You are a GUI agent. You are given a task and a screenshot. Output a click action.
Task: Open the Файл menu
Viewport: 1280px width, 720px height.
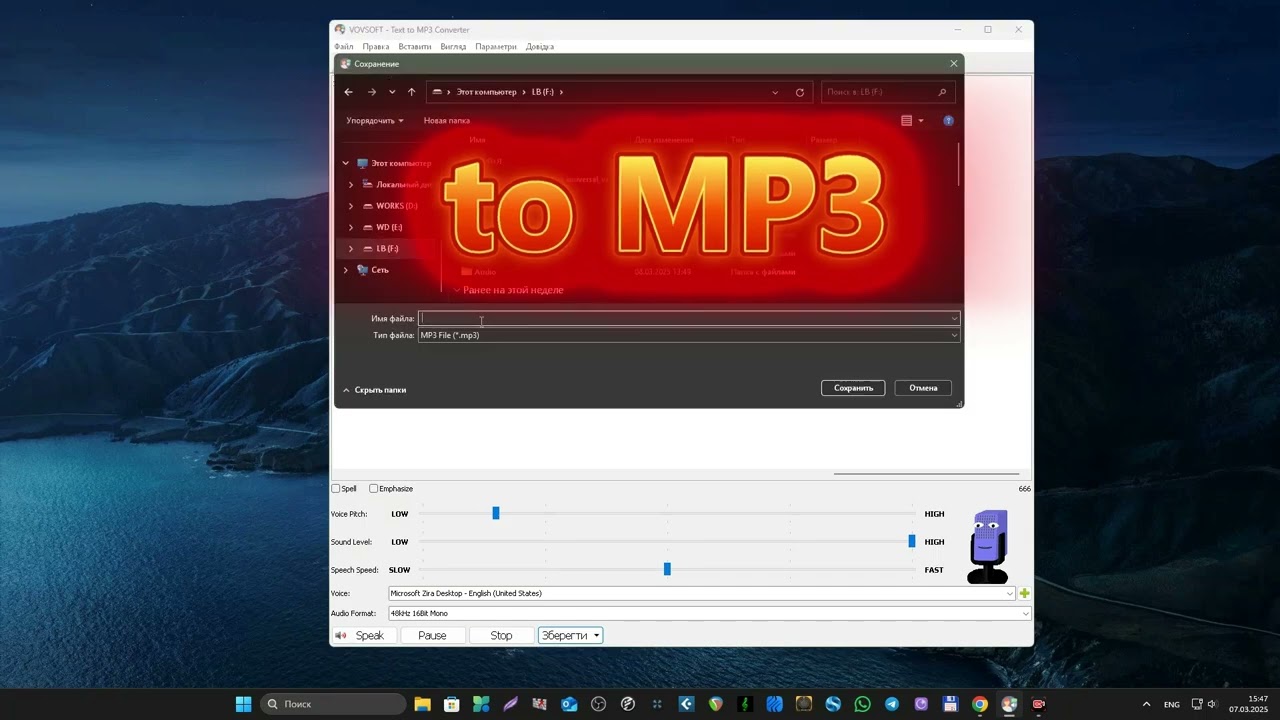344,47
